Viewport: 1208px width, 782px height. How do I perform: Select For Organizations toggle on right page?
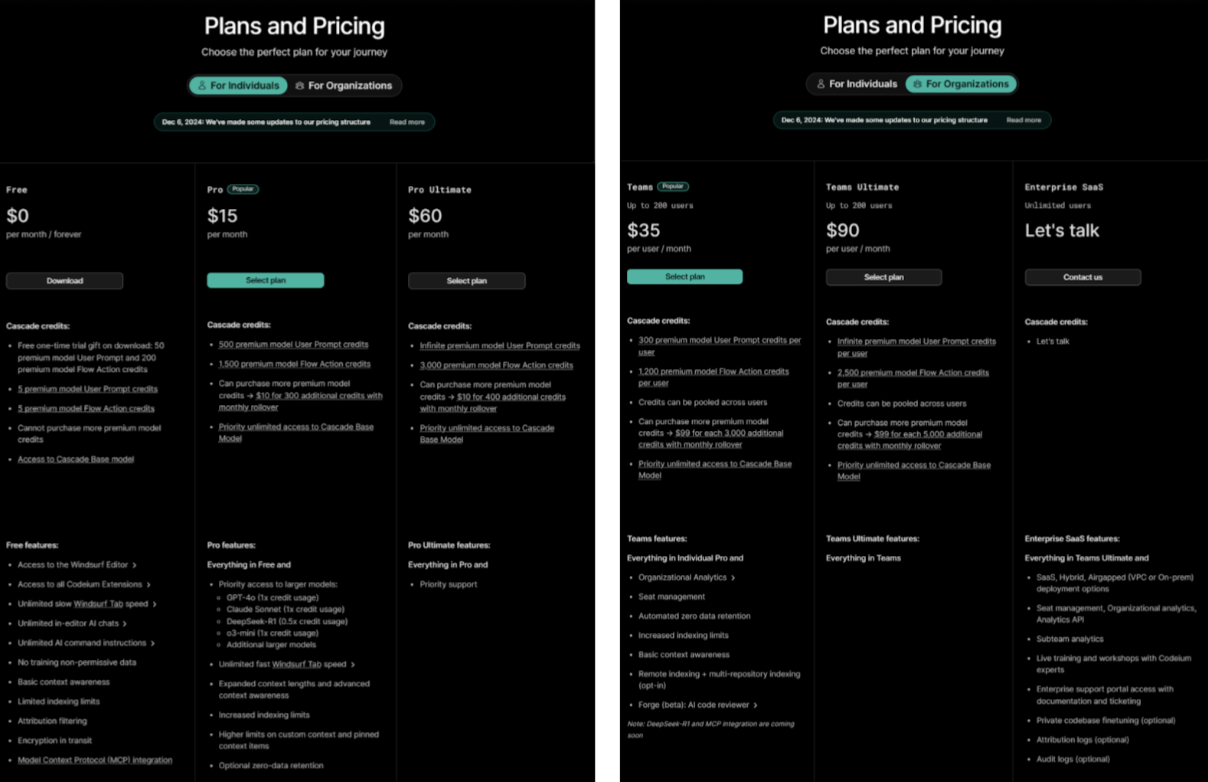[x=961, y=84]
